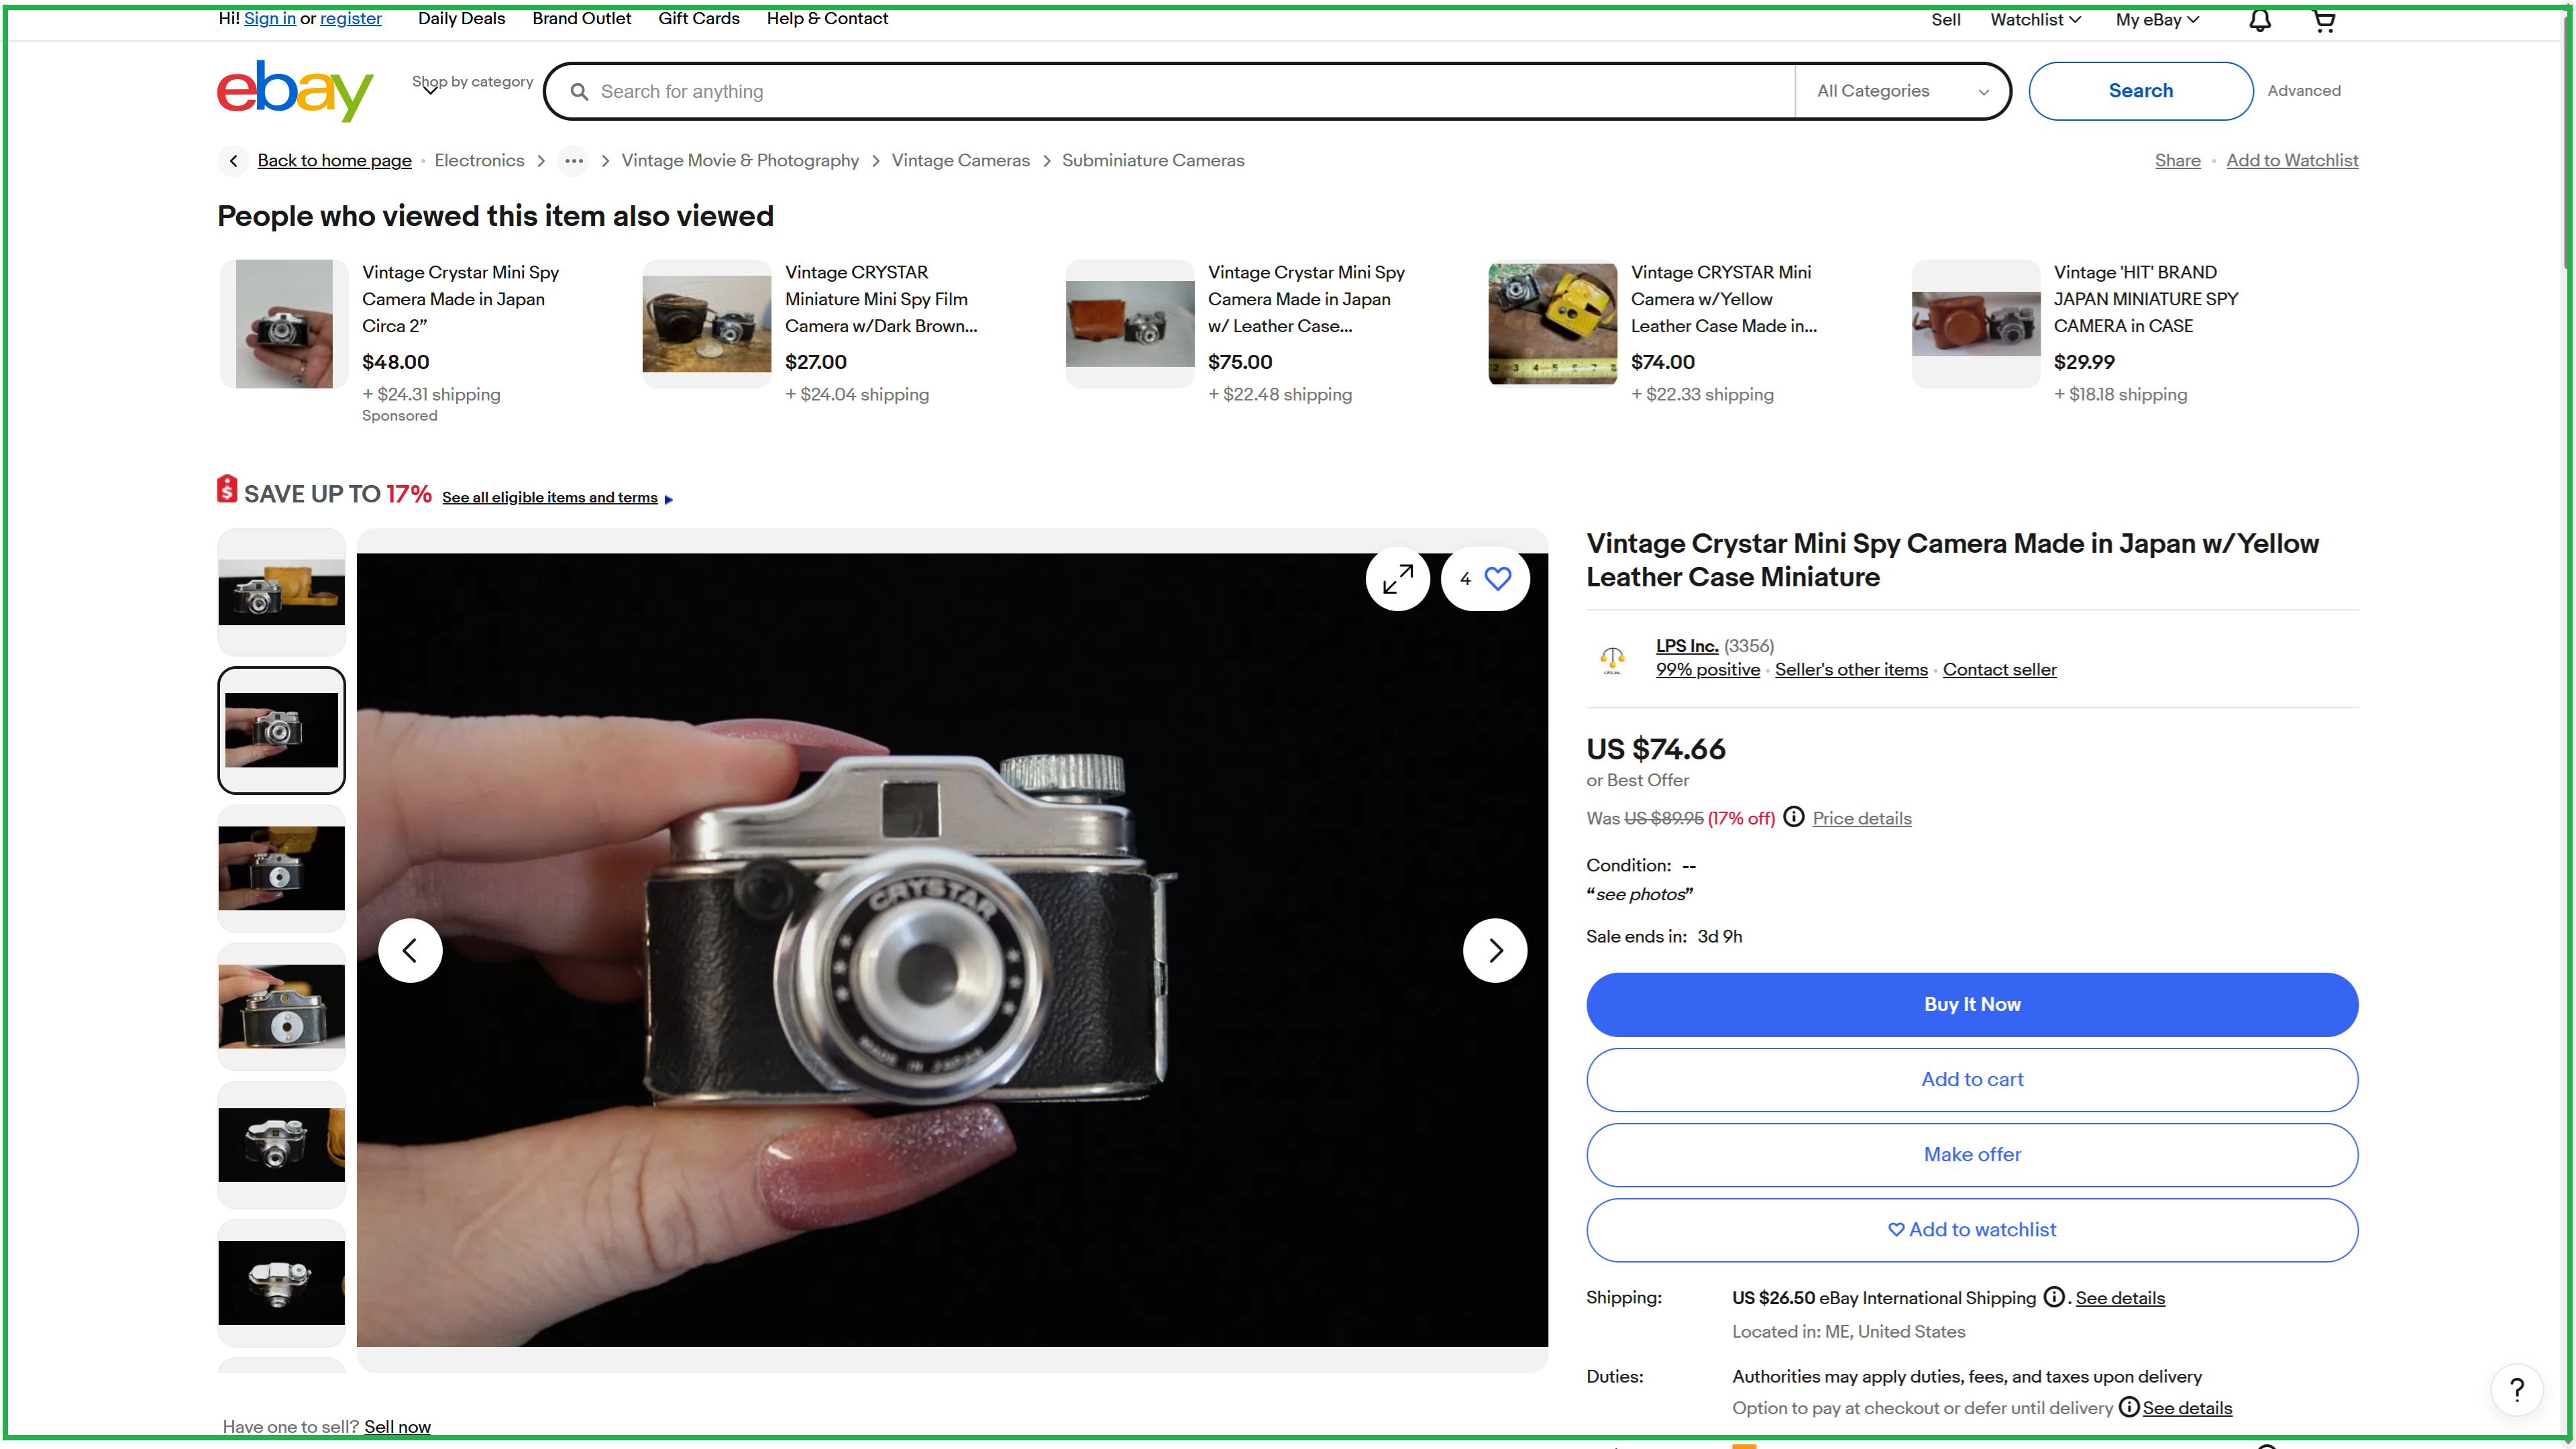Click the back arrow beside home page
The height and width of the screenshot is (1449, 2576).
pos(233,161)
